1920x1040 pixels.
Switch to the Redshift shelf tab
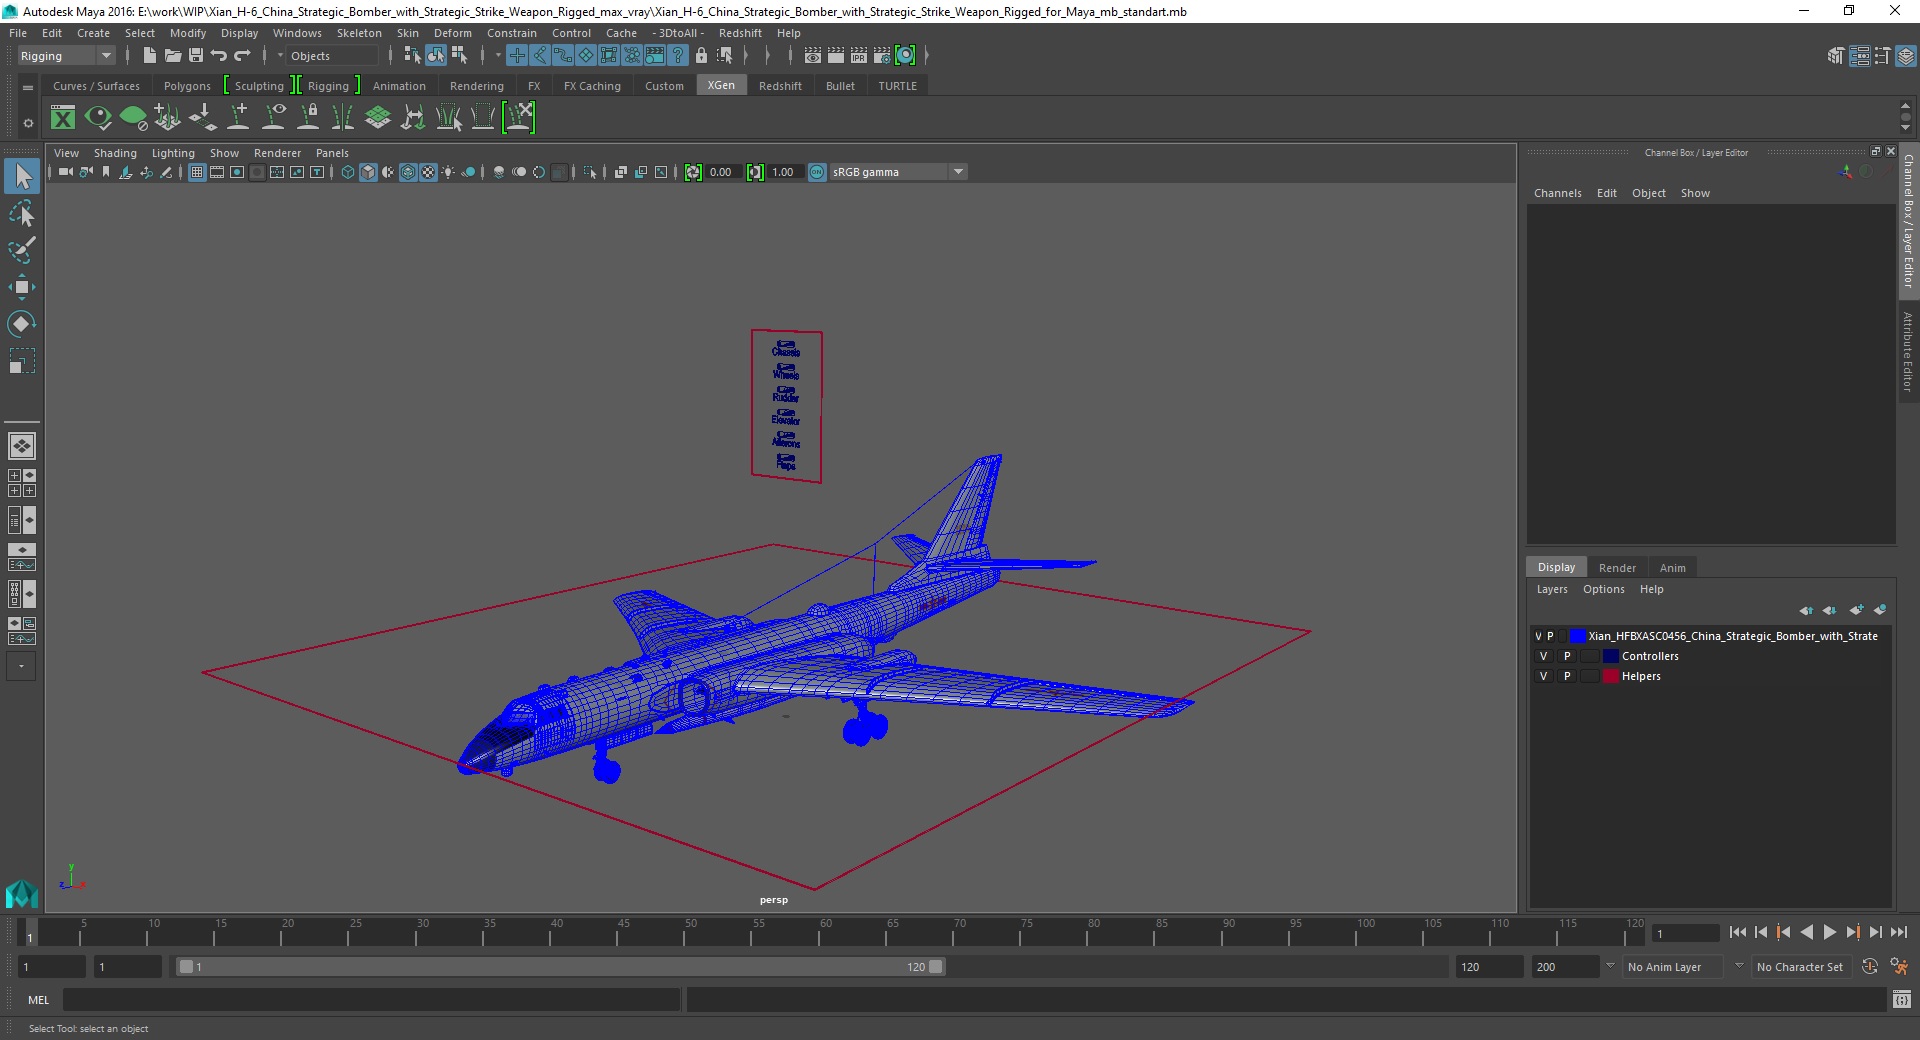tap(780, 86)
